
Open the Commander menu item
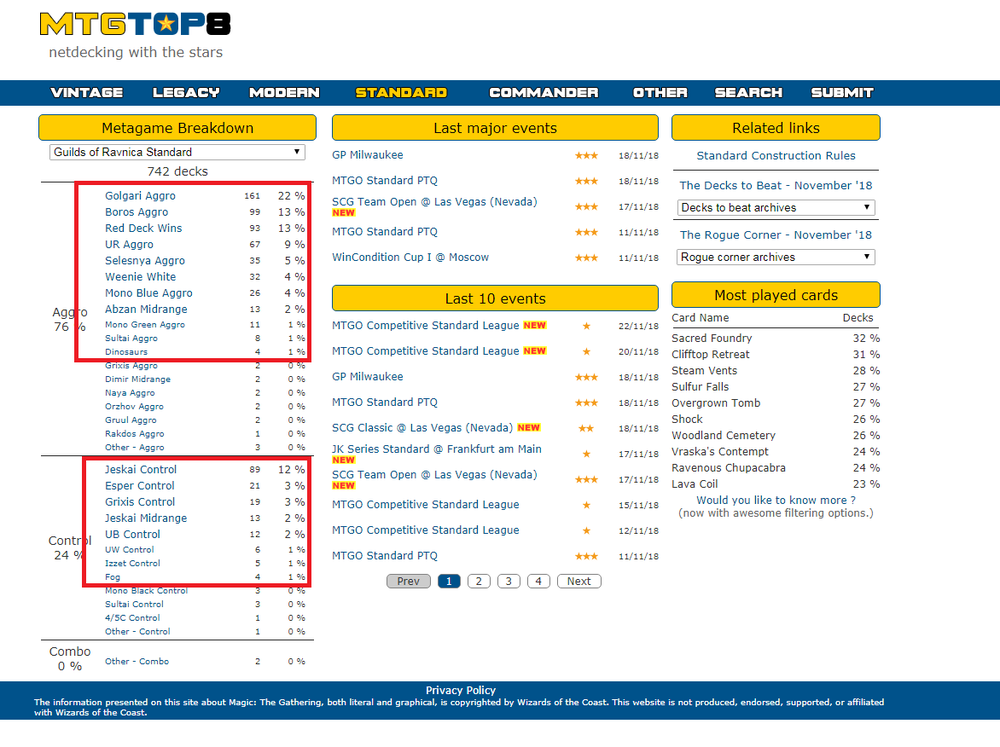(x=543, y=93)
